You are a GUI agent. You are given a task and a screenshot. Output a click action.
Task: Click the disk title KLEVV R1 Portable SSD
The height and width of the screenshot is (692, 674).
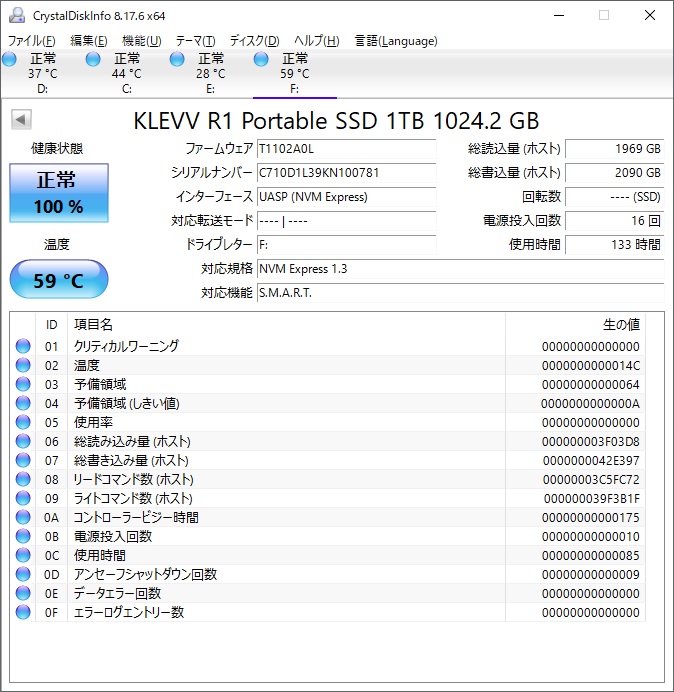pyautogui.click(x=336, y=120)
